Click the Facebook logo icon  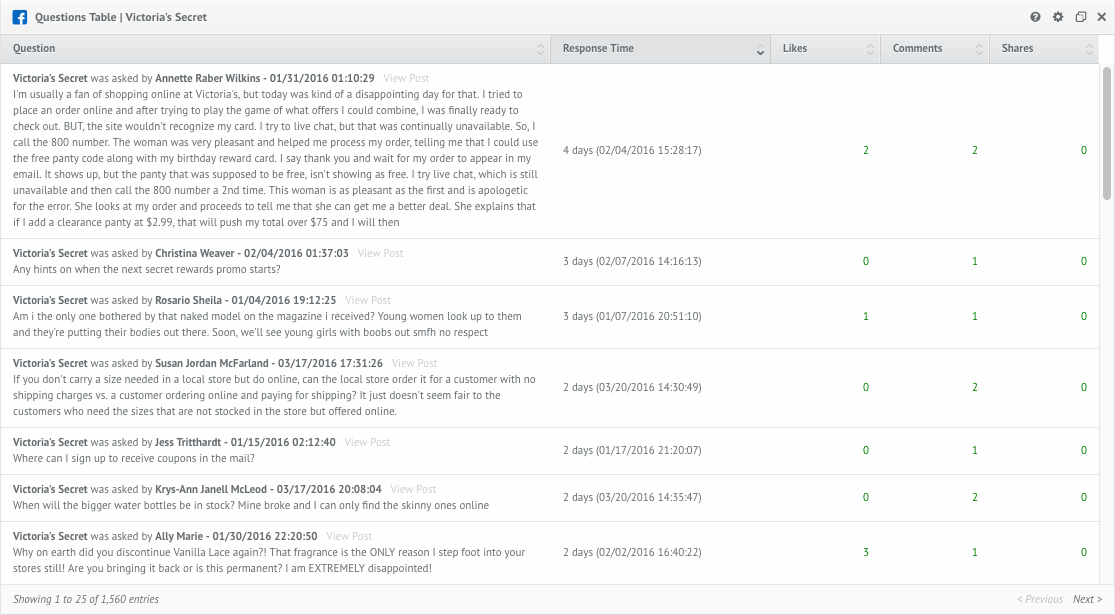click(x=20, y=17)
